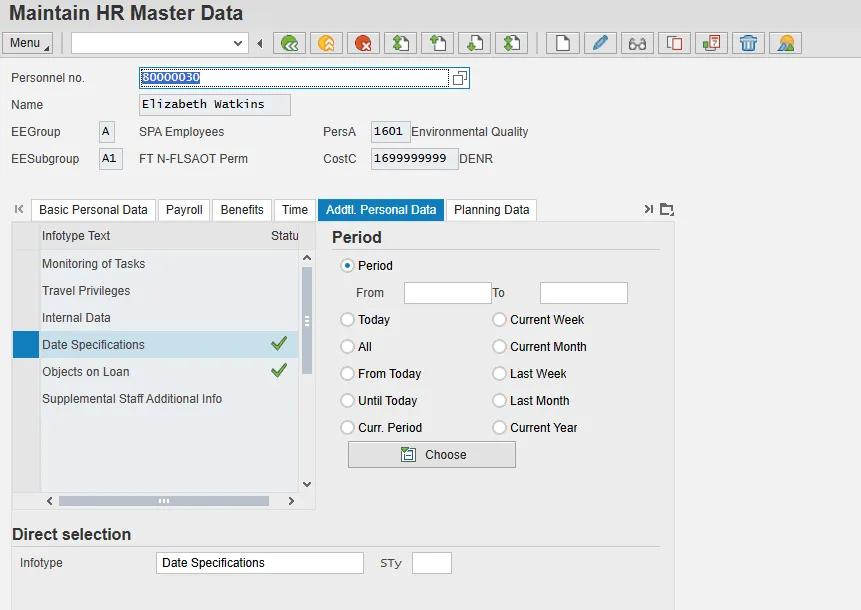This screenshot has height=610, width=861.
Task: Open the tab list expander icon
Action: pyautogui.click(x=667, y=210)
